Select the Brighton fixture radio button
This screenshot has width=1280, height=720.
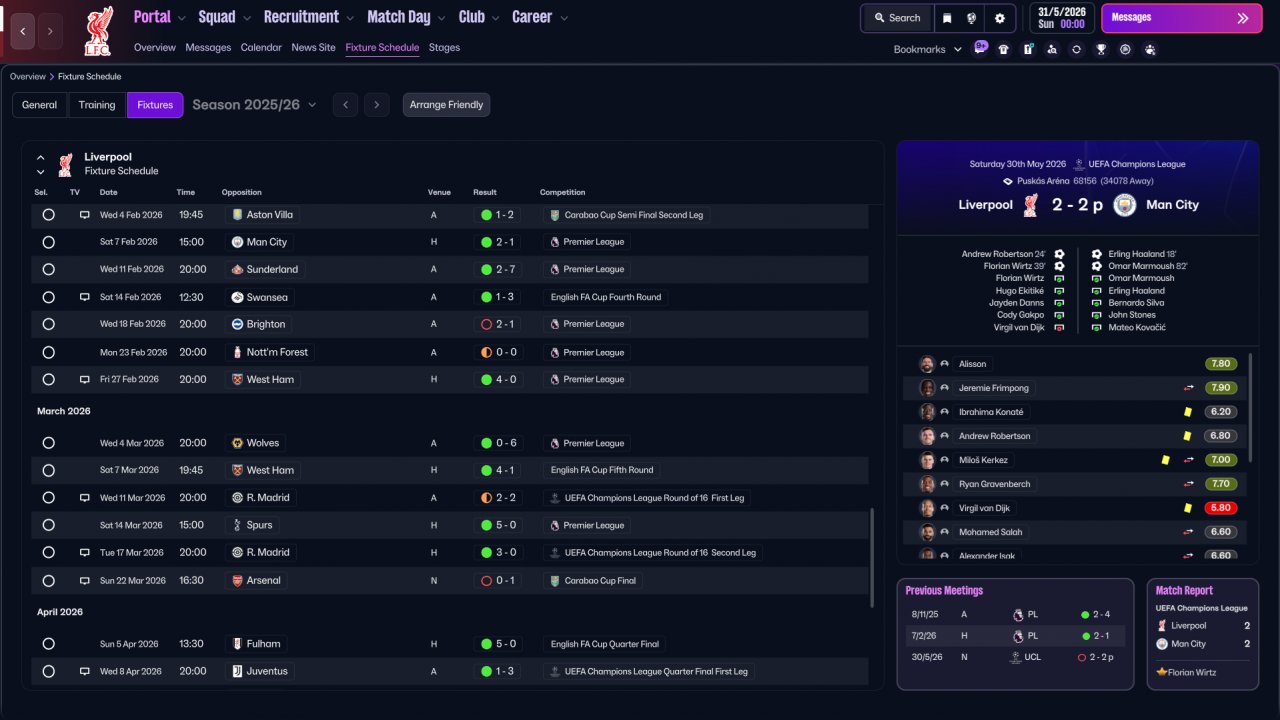[48, 324]
